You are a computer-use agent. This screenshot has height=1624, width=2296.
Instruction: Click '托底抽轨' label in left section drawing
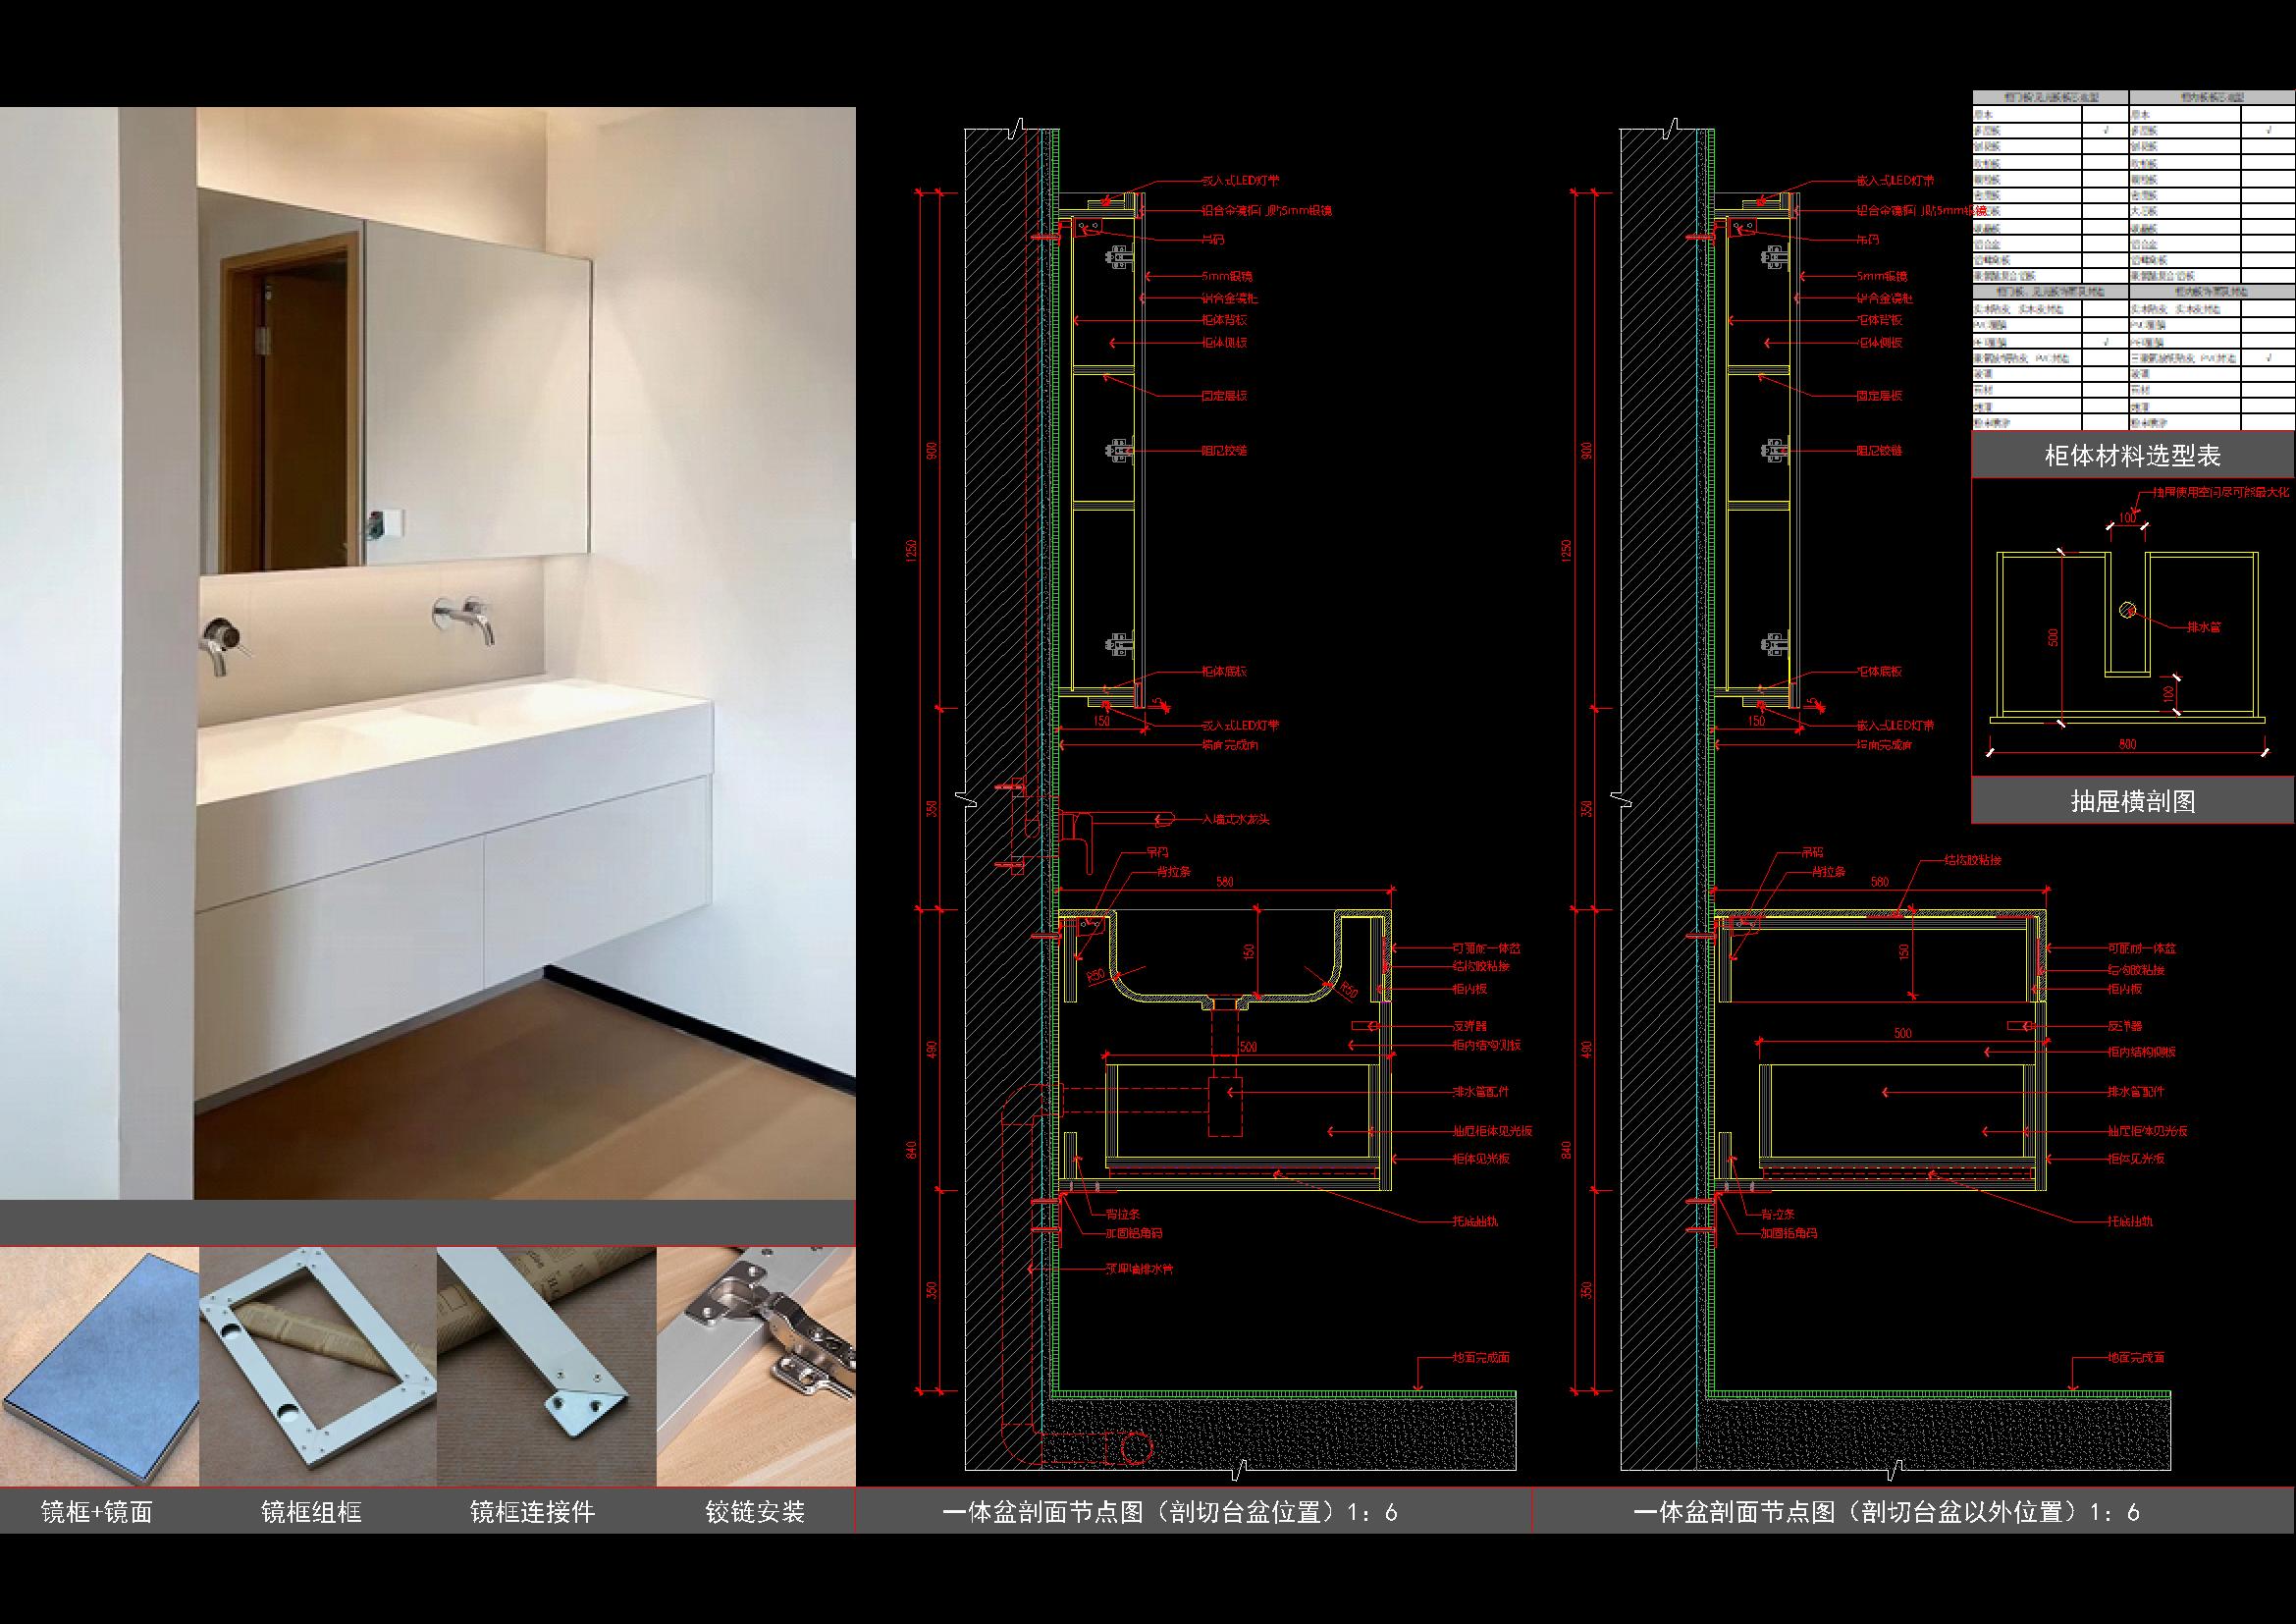1475,1221
